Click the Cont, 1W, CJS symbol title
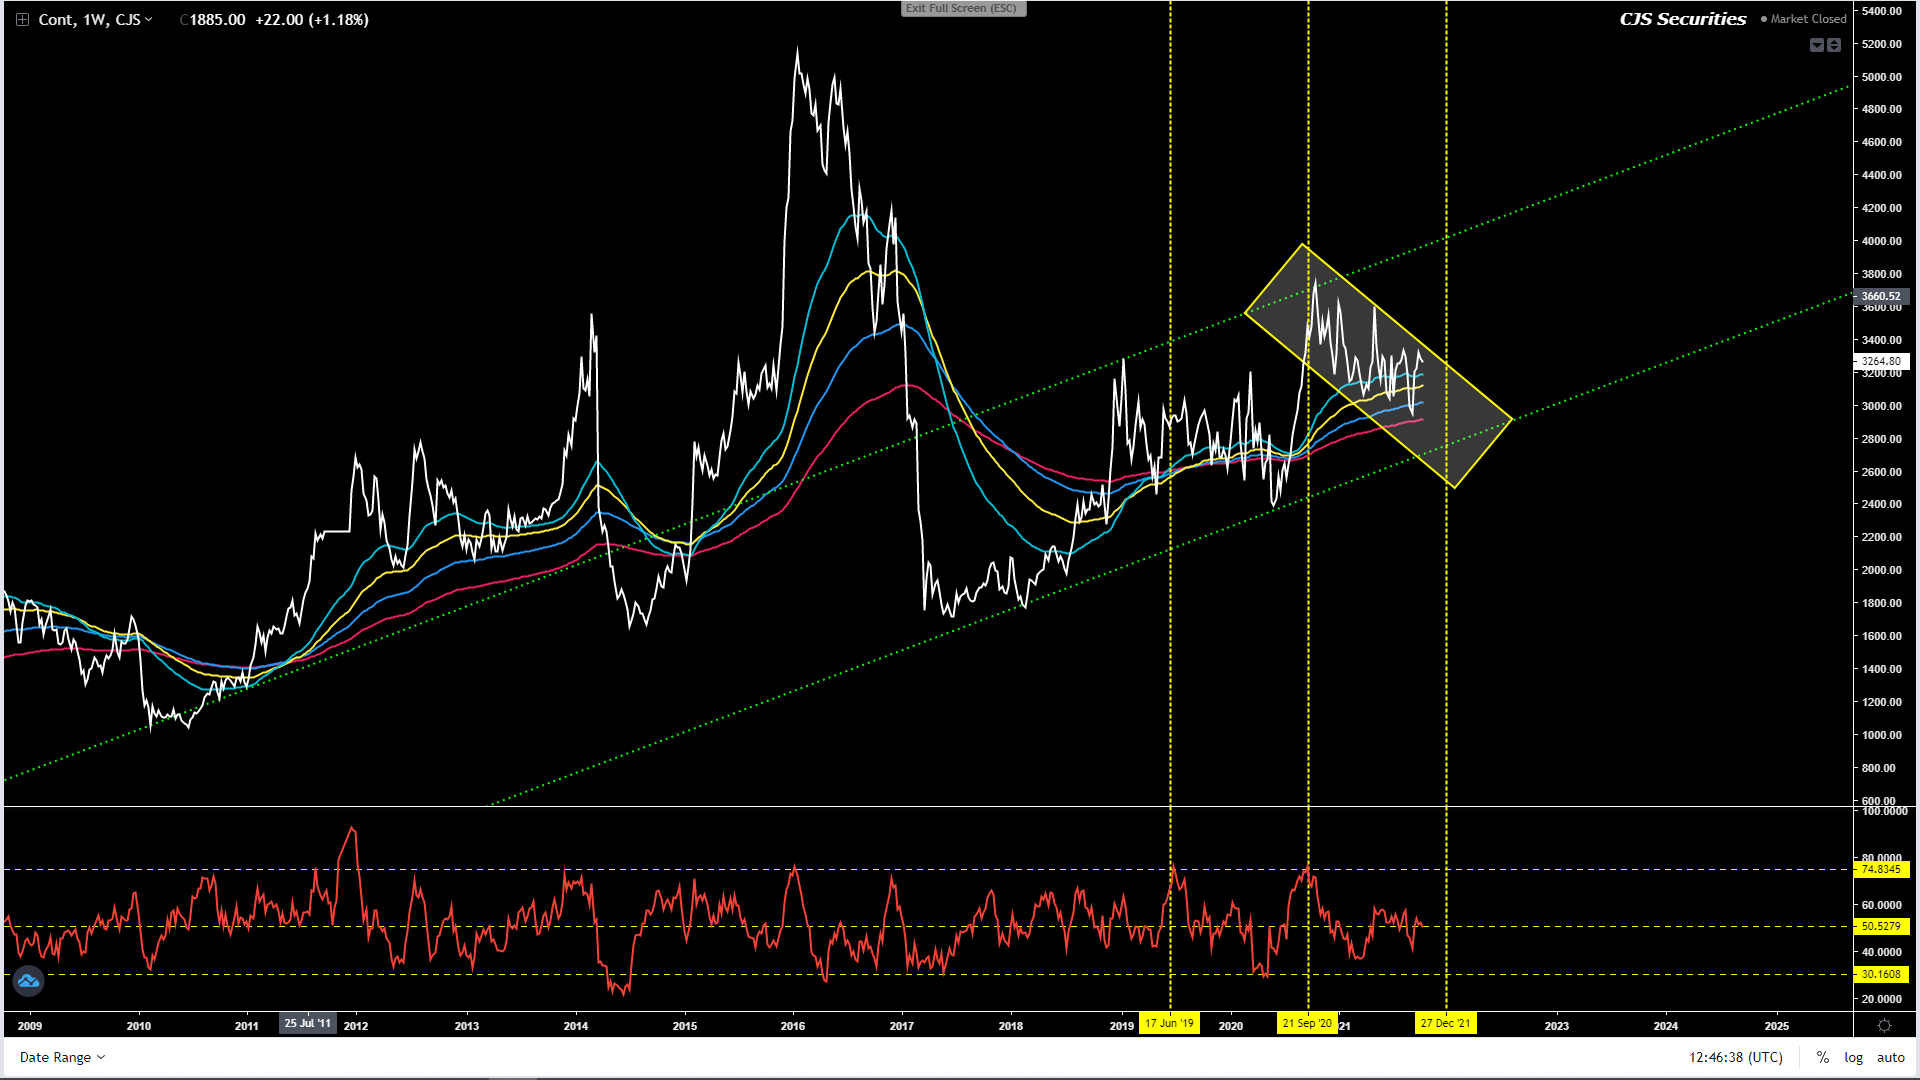The height and width of the screenshot is (1080, 1920). (89, 19)
